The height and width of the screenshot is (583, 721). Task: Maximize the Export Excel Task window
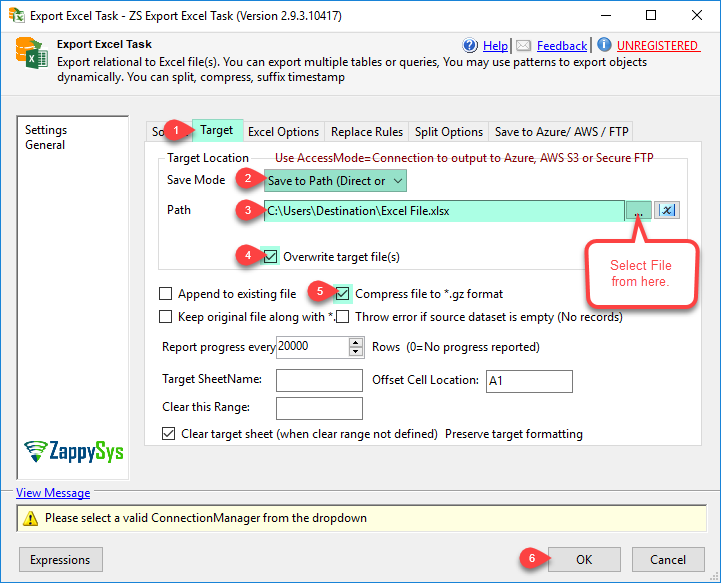[x=651, y=15]
